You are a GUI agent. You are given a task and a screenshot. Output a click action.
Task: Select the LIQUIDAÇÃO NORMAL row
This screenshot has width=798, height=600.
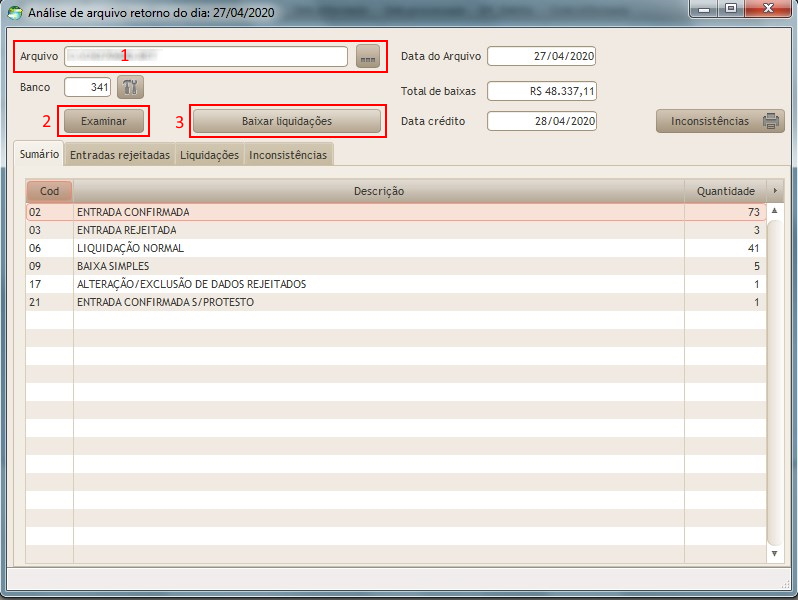pyautogui.click(x=380, y=248)
